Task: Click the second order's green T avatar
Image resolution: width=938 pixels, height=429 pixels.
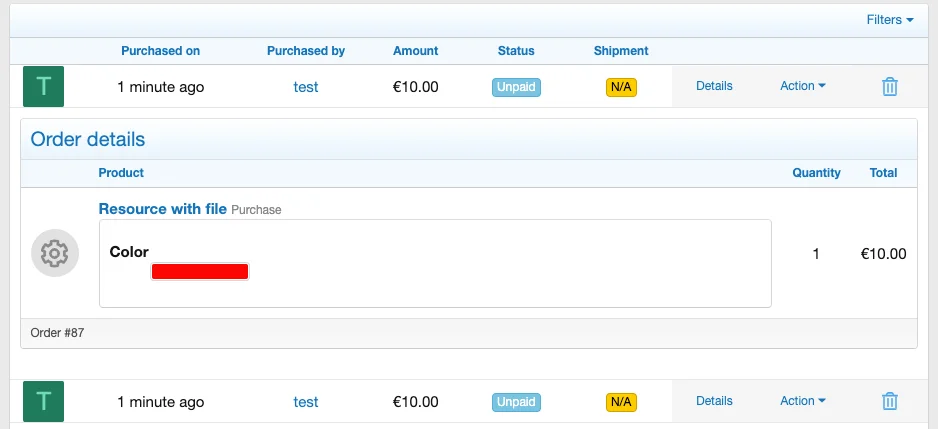Action: 44,402
